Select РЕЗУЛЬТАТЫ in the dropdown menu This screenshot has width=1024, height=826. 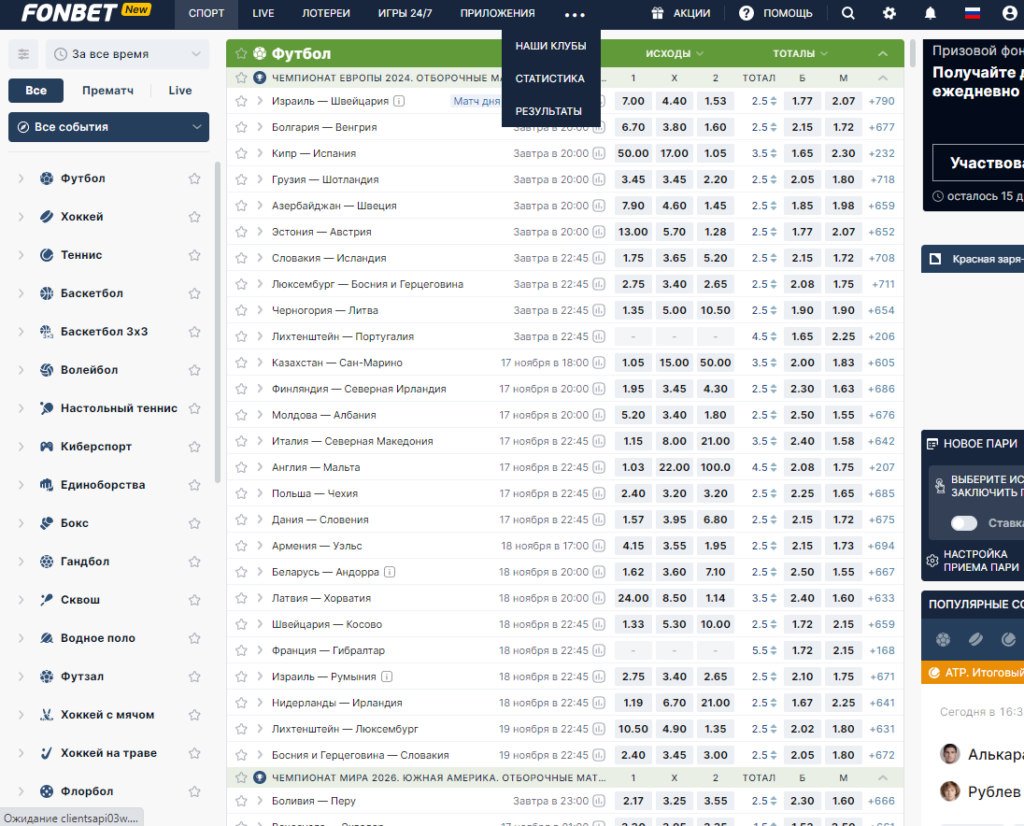549,111
